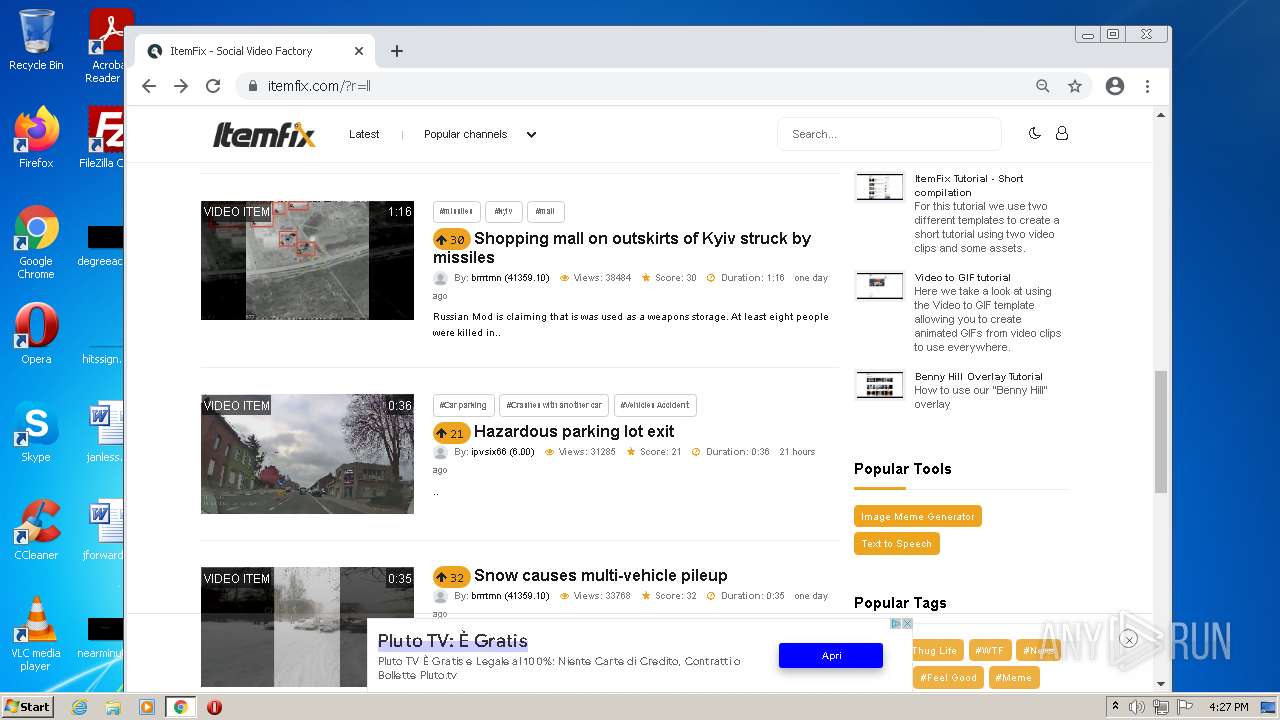Open the Windows Start menu
Viewport: 1280px width, 720px height.
click(28, 707)
